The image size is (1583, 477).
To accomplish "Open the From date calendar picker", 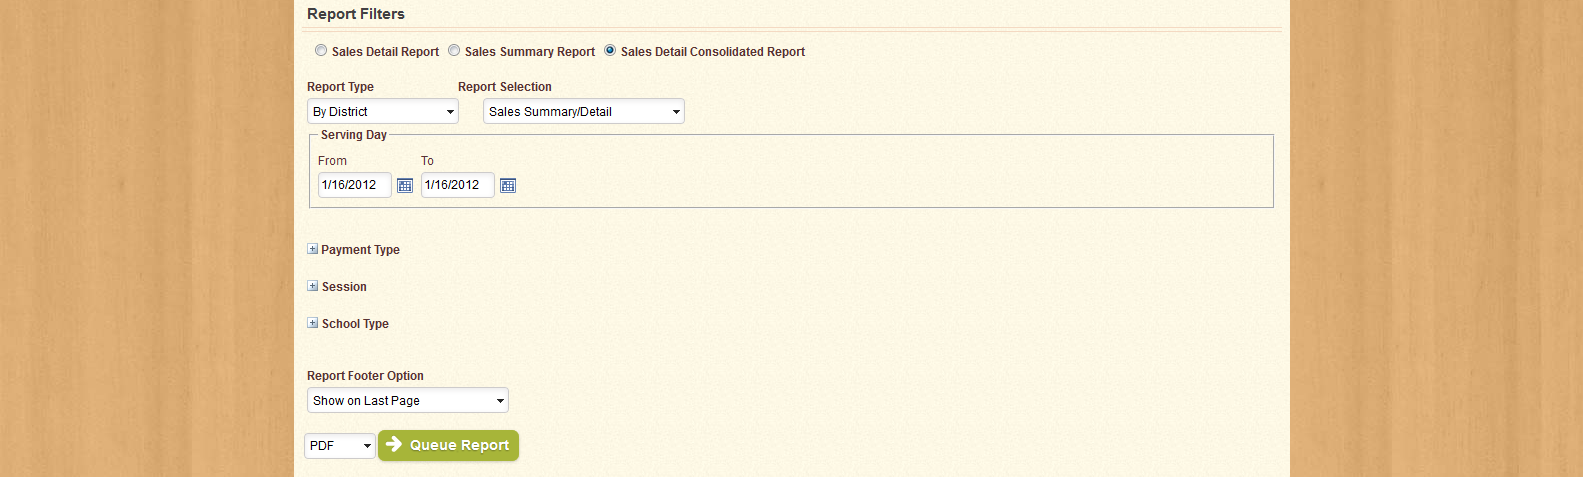I will [x=405, y=186].
